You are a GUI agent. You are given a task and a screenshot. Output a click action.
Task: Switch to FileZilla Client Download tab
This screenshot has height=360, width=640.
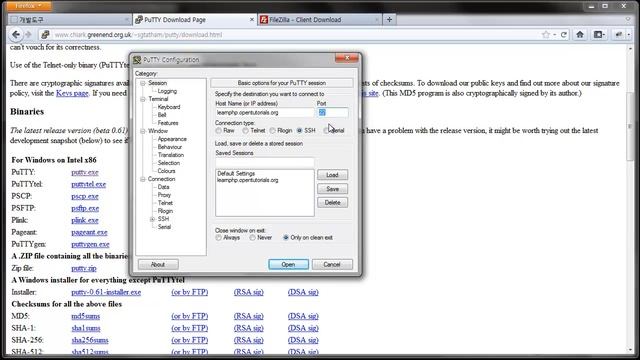(319, 19)
